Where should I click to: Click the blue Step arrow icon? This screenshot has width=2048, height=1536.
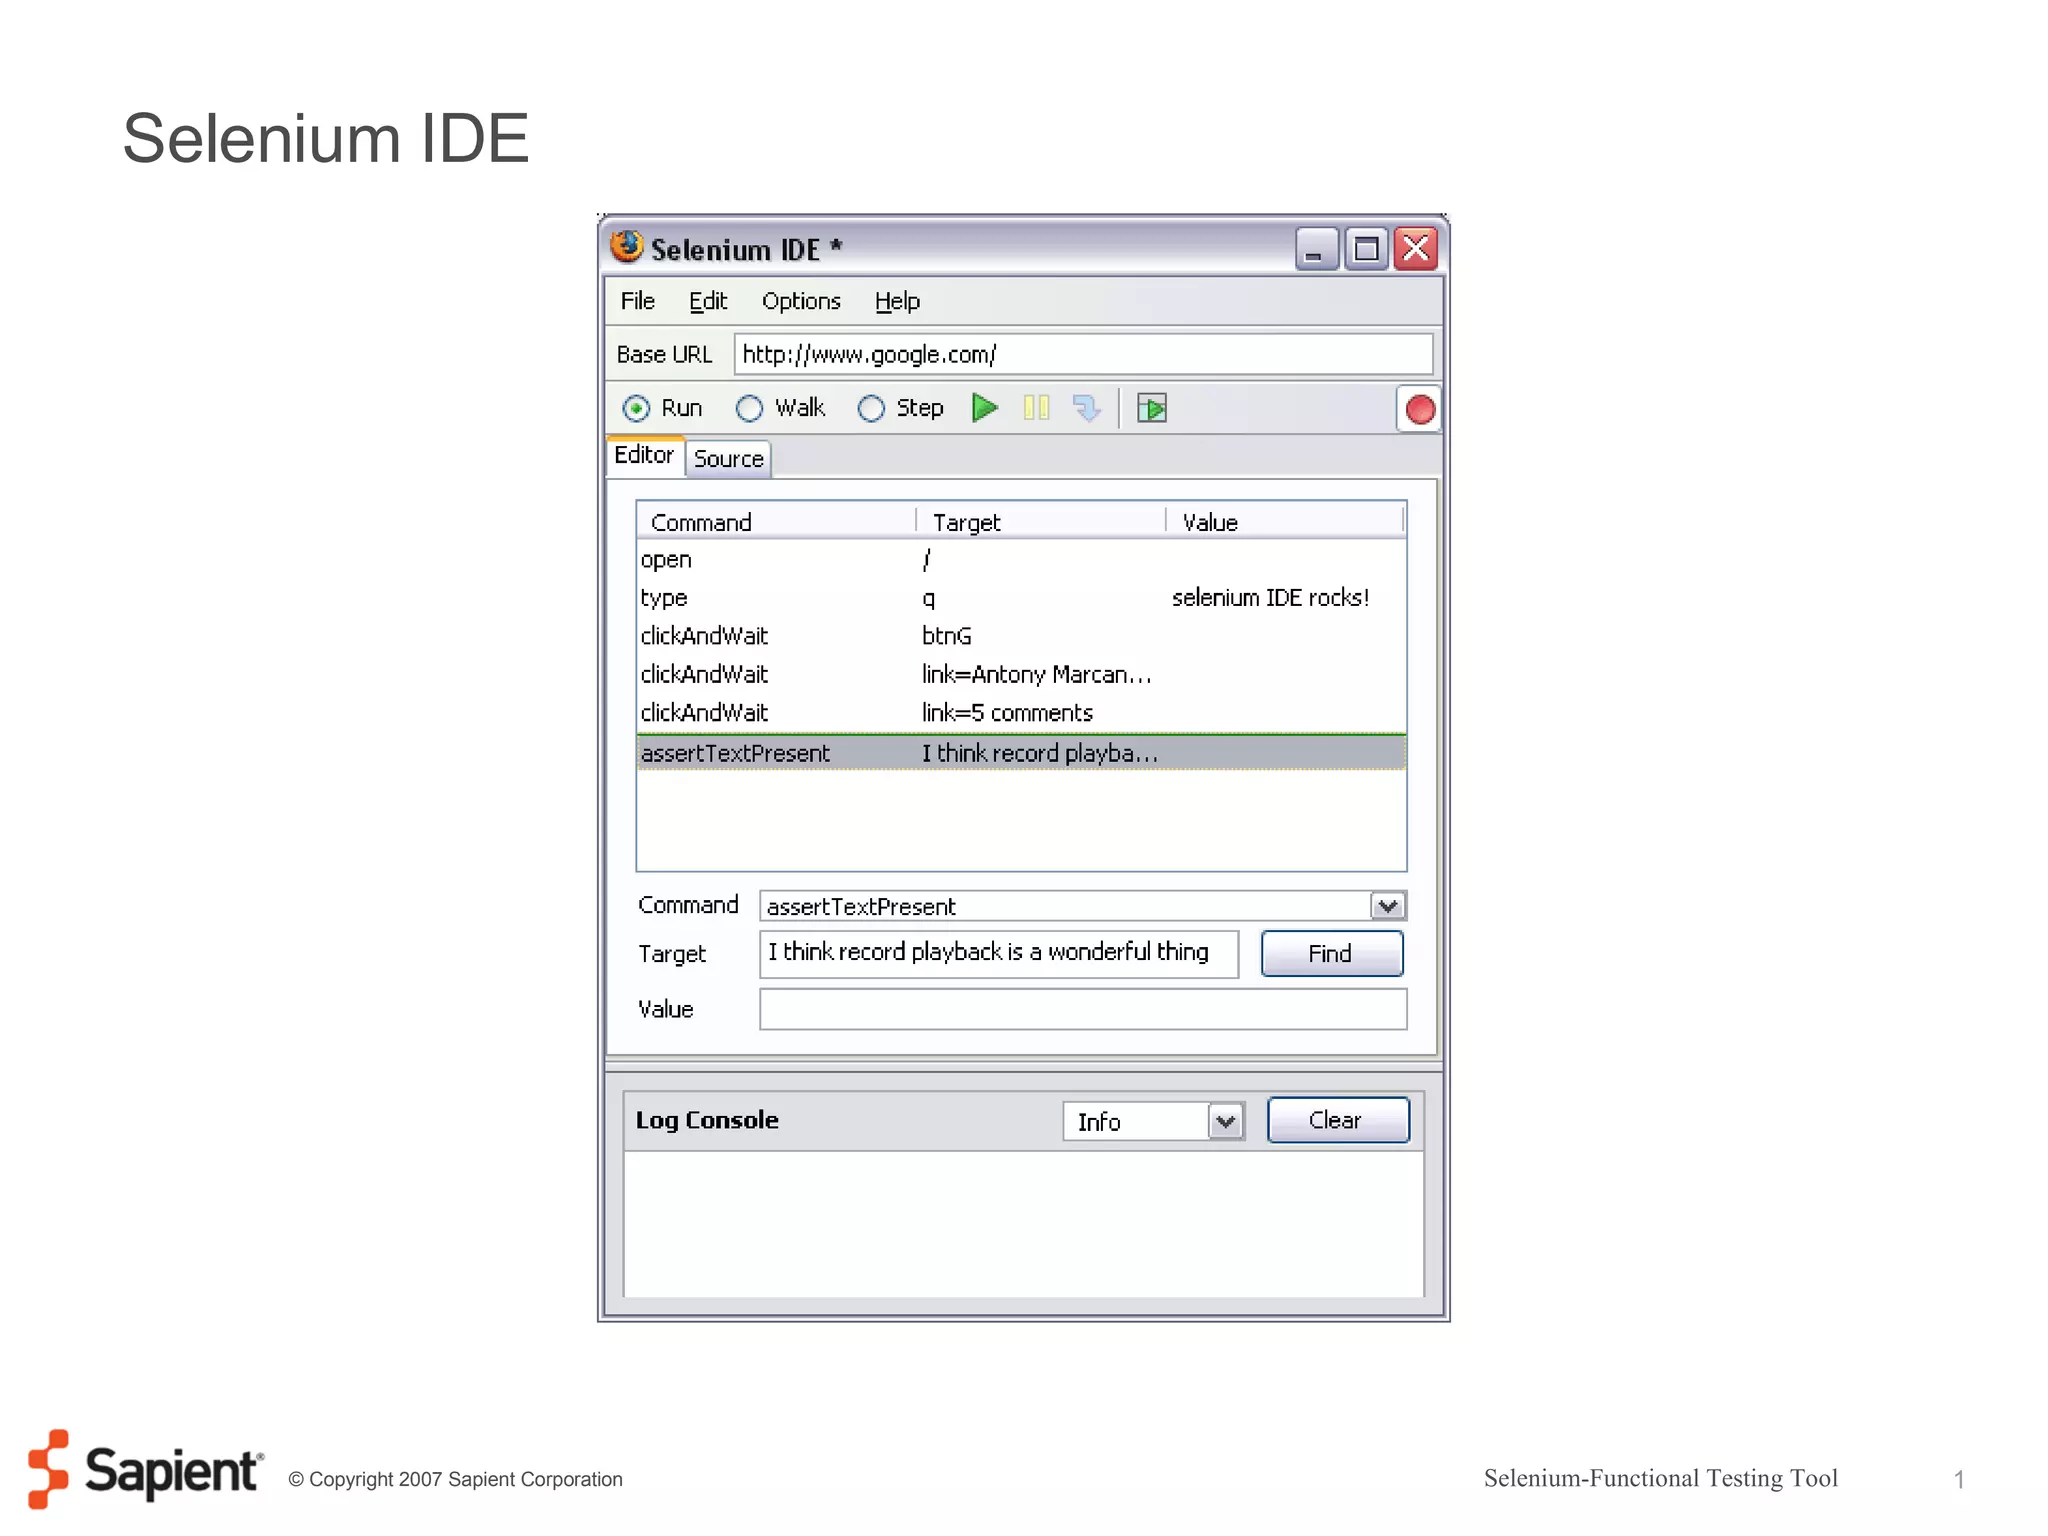(x=1086, y=408)
